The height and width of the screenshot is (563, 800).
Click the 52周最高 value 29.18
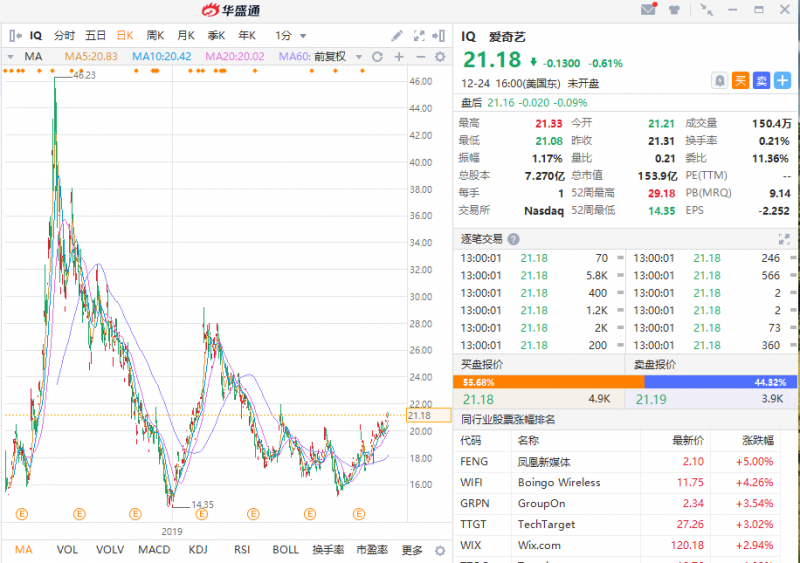(x=661, y=193)
